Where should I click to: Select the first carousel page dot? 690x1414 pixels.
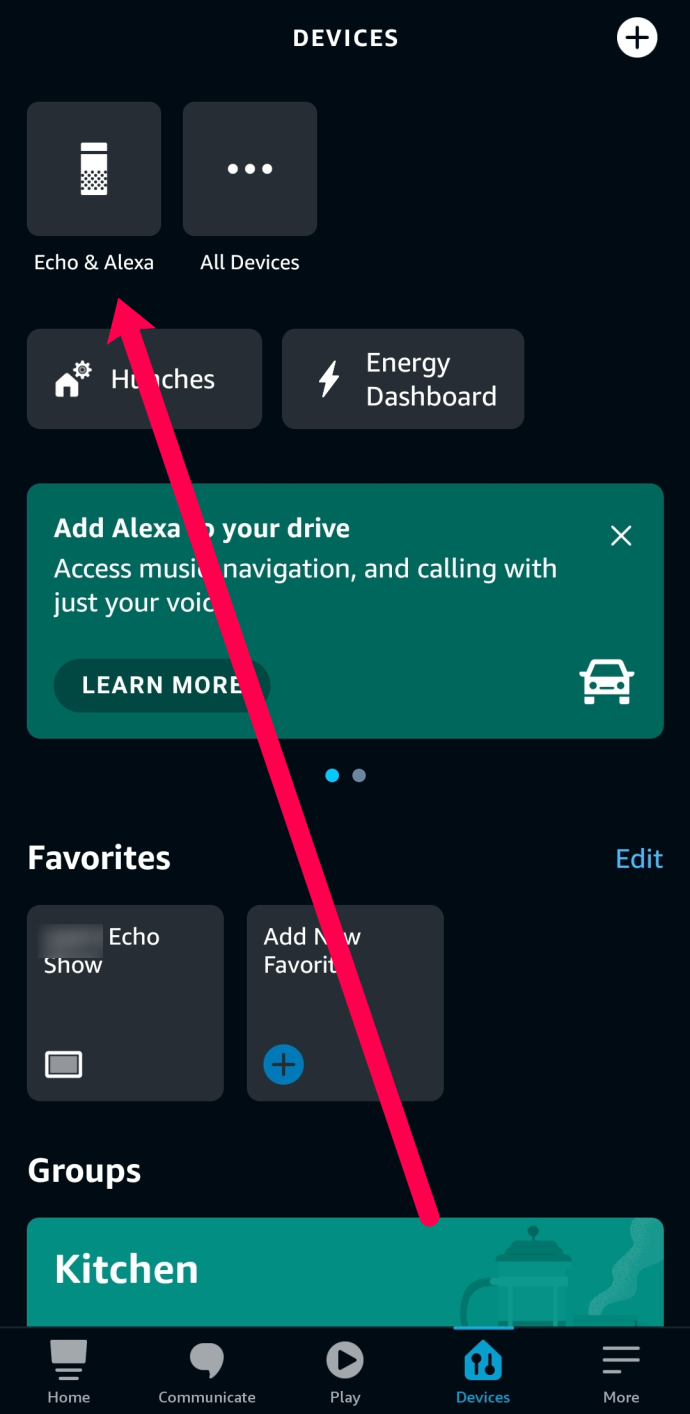(x=332, y=775)
